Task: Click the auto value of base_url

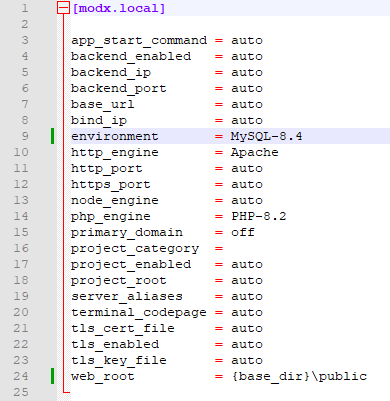Action: point(247,105)
